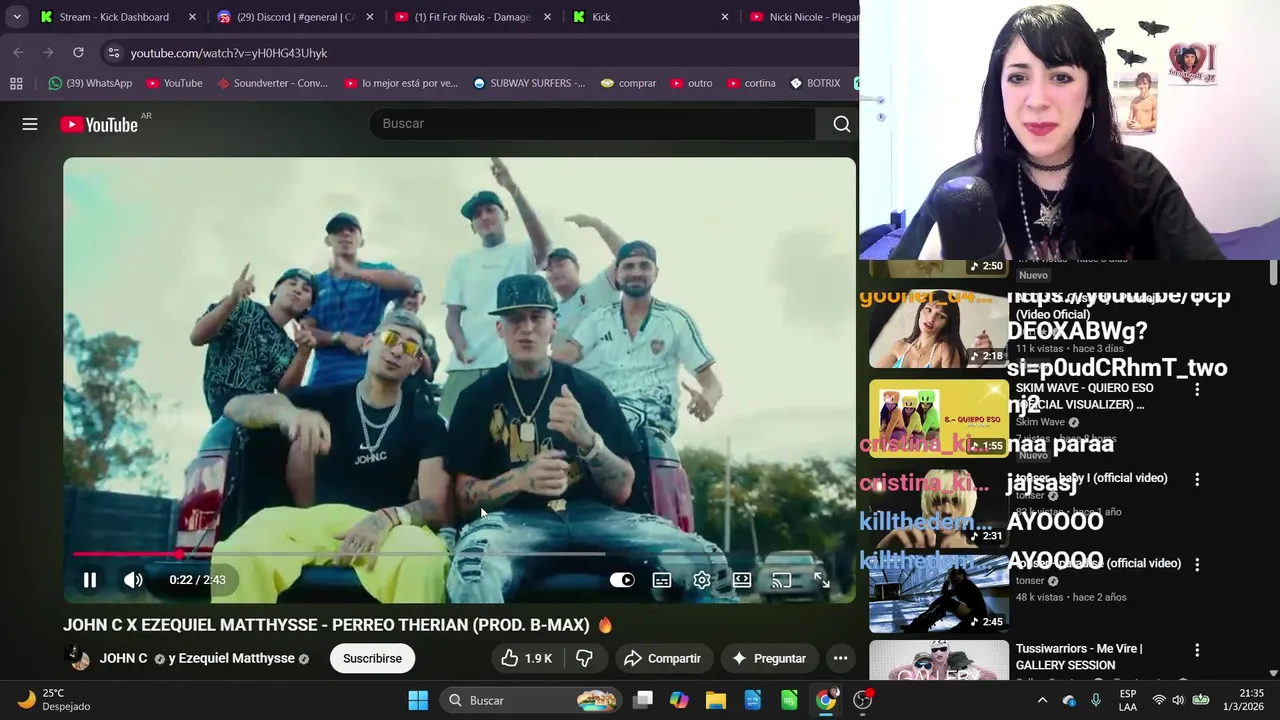Image resolution: width=1280 pixels, height=720 pixels.
Task: Enter fullscreen on the video
Action: [822, 580]
